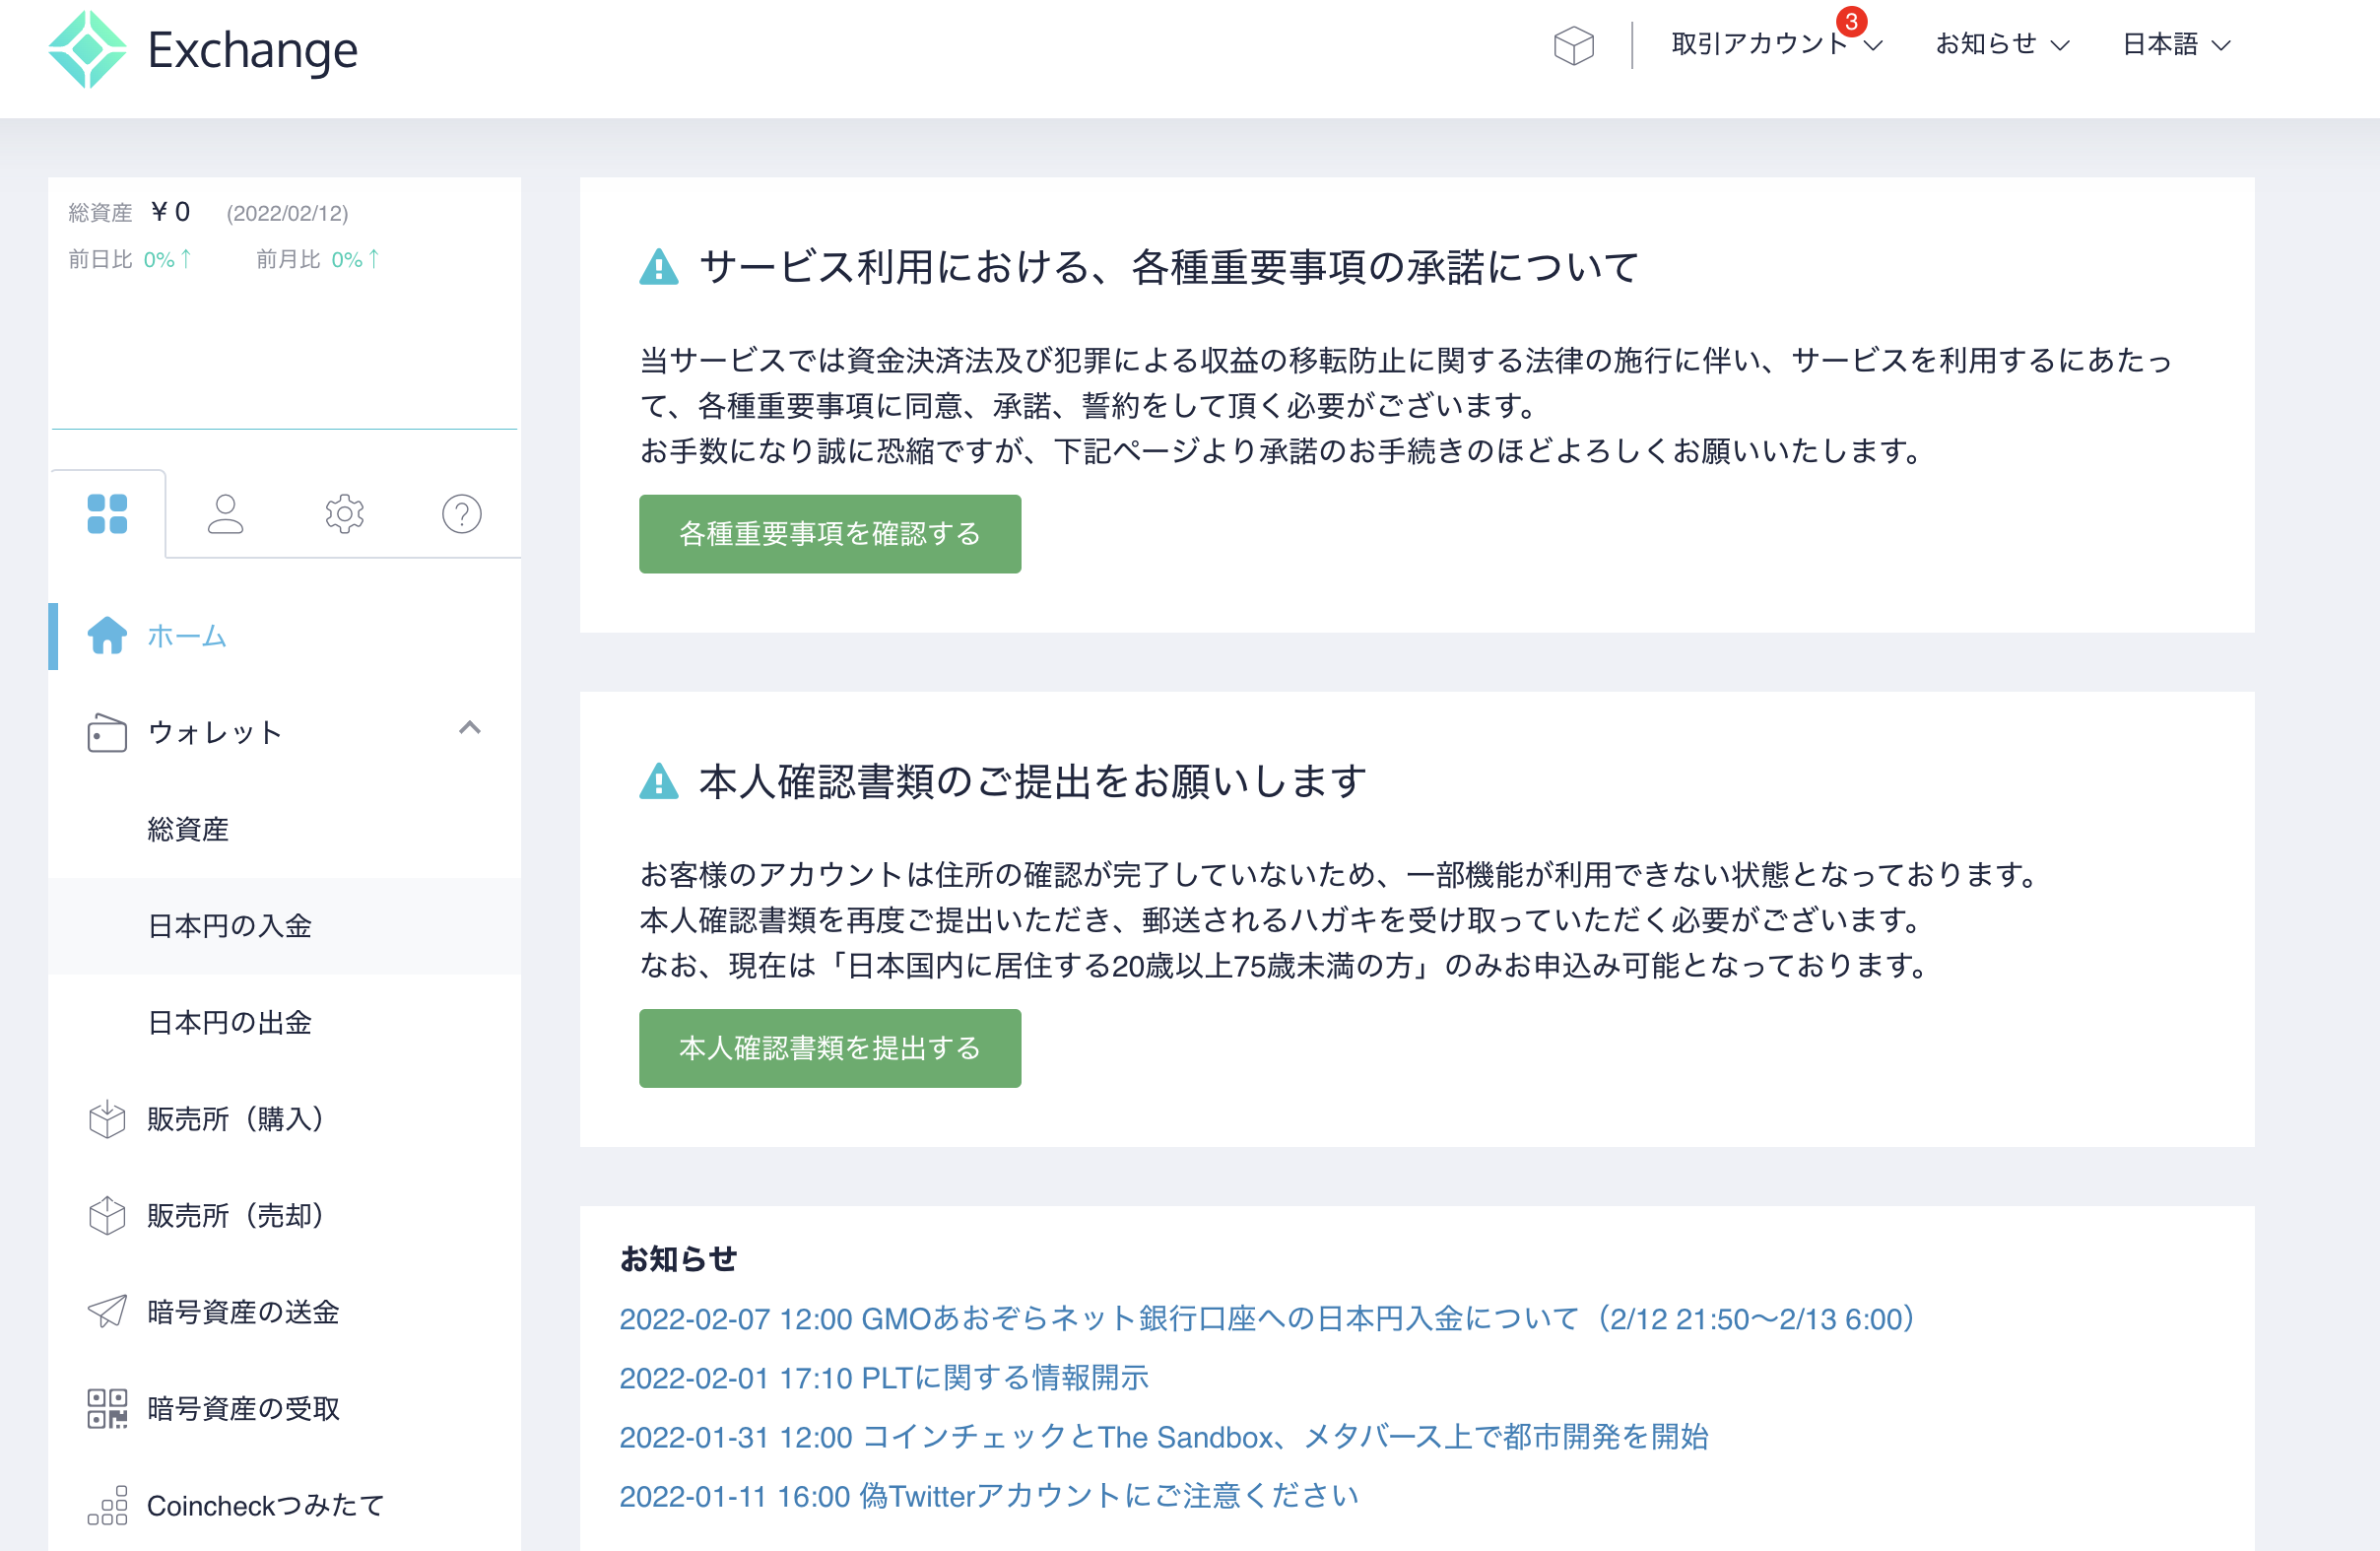Select the dashboard grid tab icon
2380x1551 pixels.
107,514
